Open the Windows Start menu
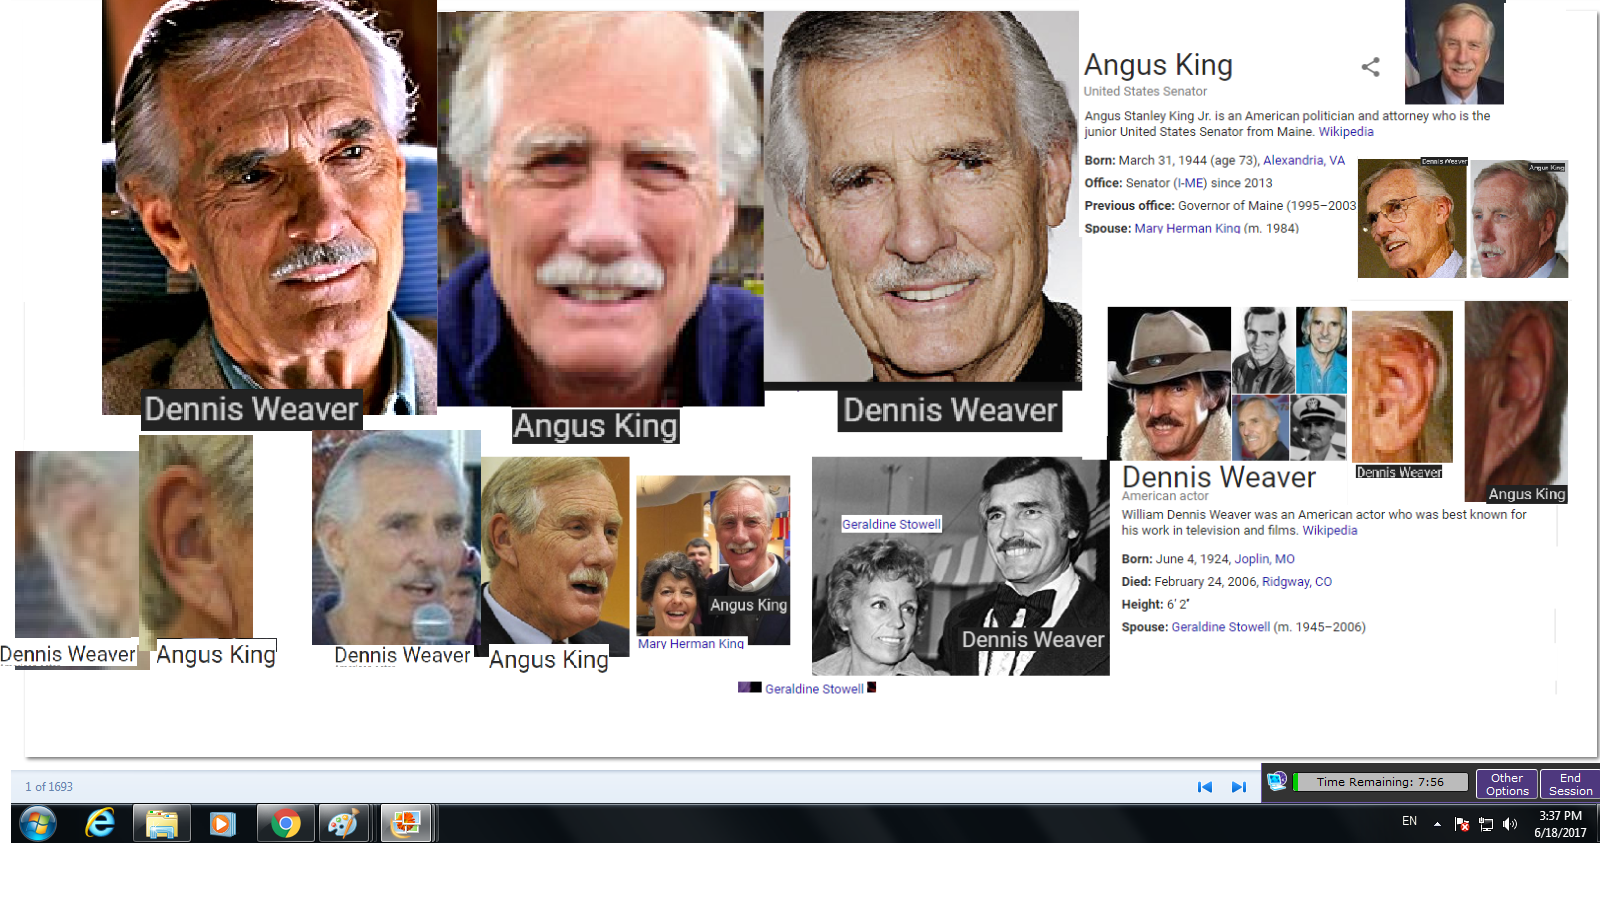This screenshot has width=1600, height=900. click(38, 824)
